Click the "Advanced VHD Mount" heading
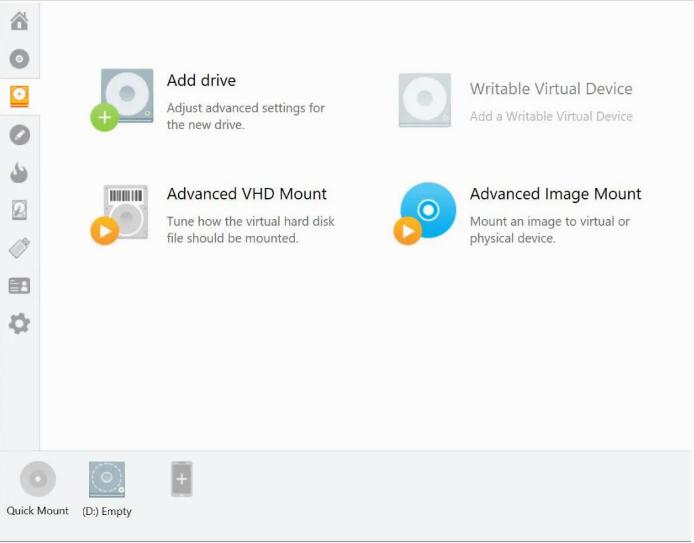Image resolution: width=694 pixels, height=543 pixels. click(x=246, y=194)
